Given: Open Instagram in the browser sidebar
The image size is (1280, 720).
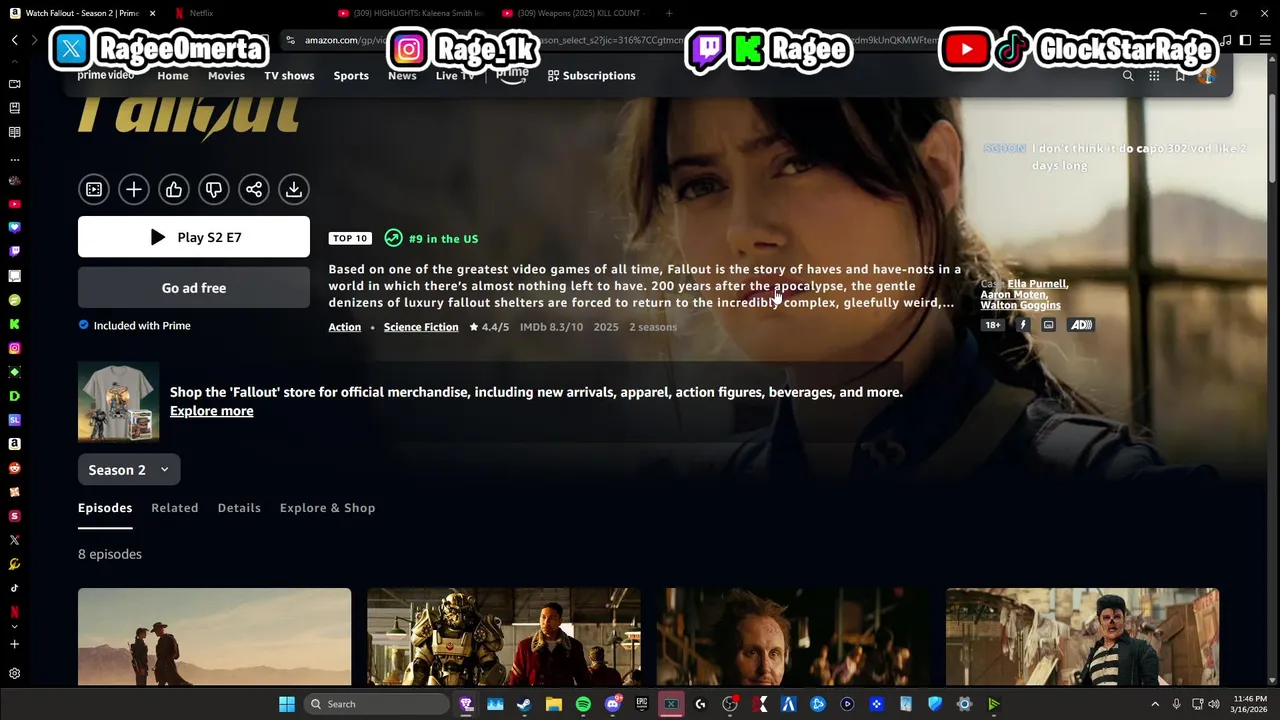Looking at the screenshot, I should (x=14, y=348).
